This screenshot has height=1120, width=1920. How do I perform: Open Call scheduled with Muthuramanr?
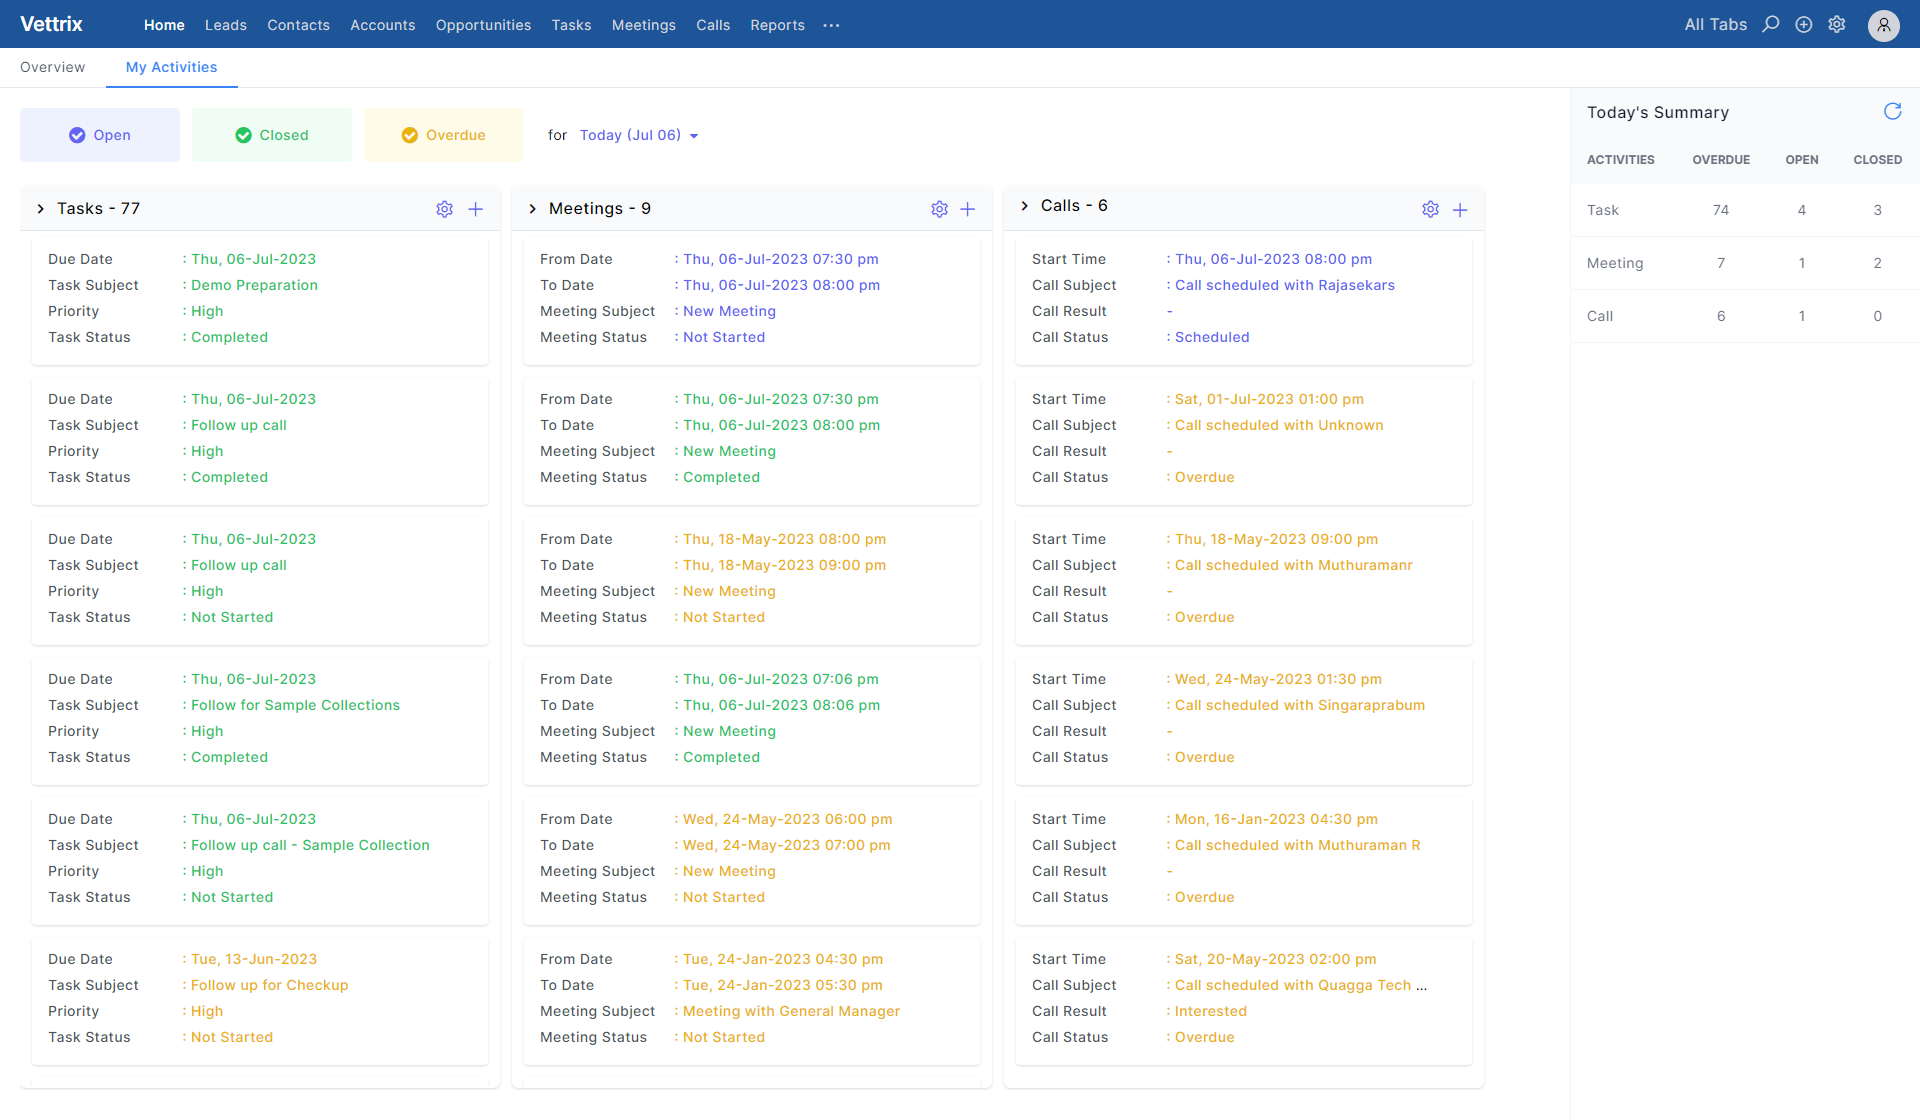[x=1293, y=565]
